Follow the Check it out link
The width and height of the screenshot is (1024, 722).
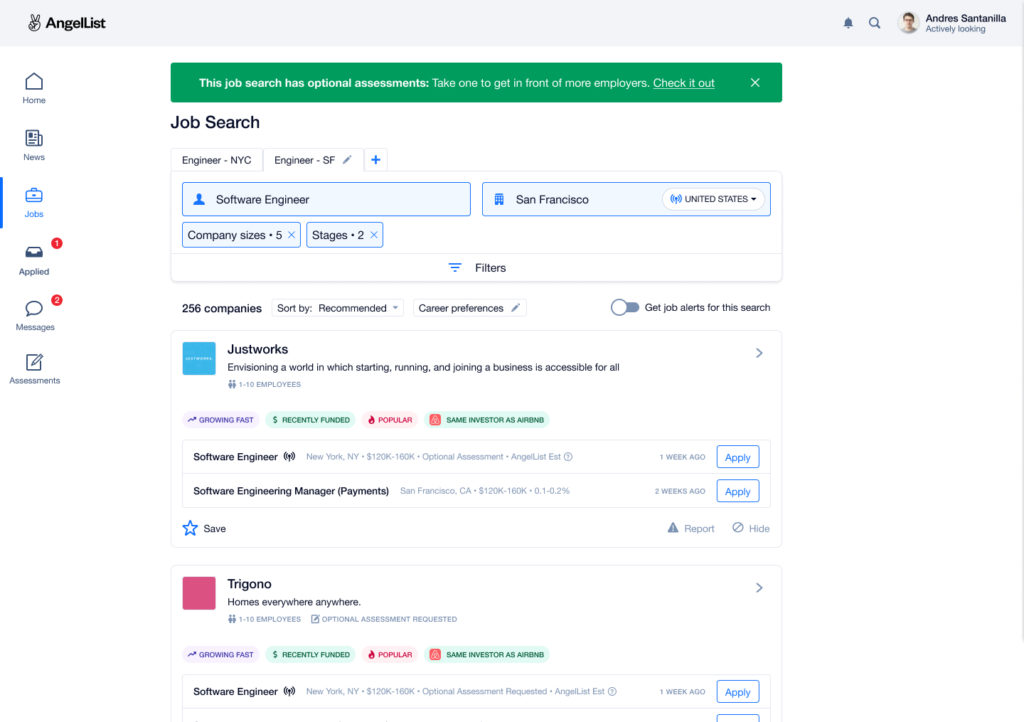click(684, 83)
